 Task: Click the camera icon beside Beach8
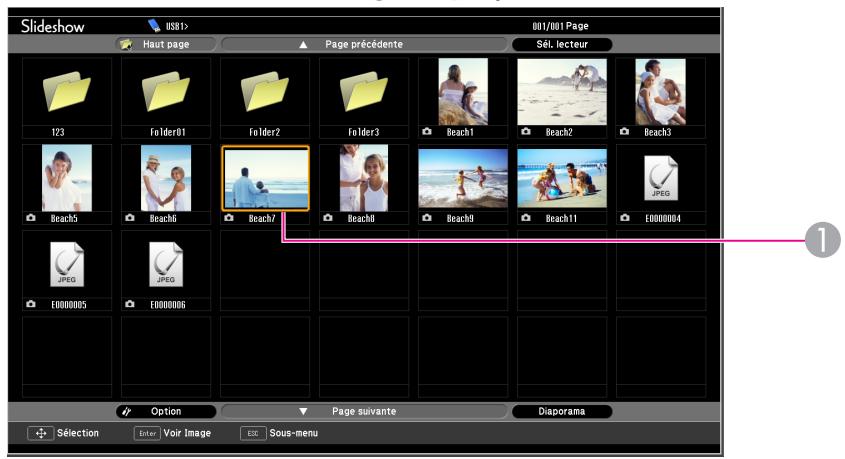328,217
